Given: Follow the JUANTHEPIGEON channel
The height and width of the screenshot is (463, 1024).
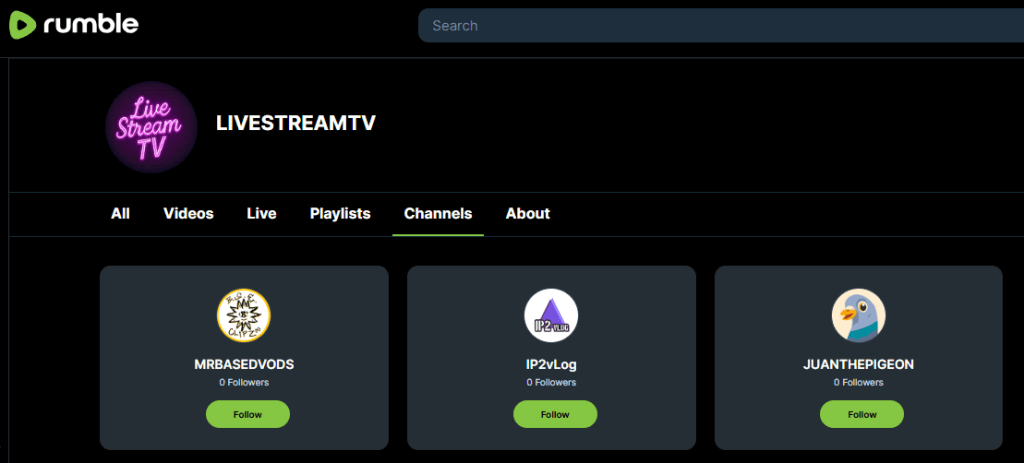Looking at the screenshot, I should [x=861, y=414].
